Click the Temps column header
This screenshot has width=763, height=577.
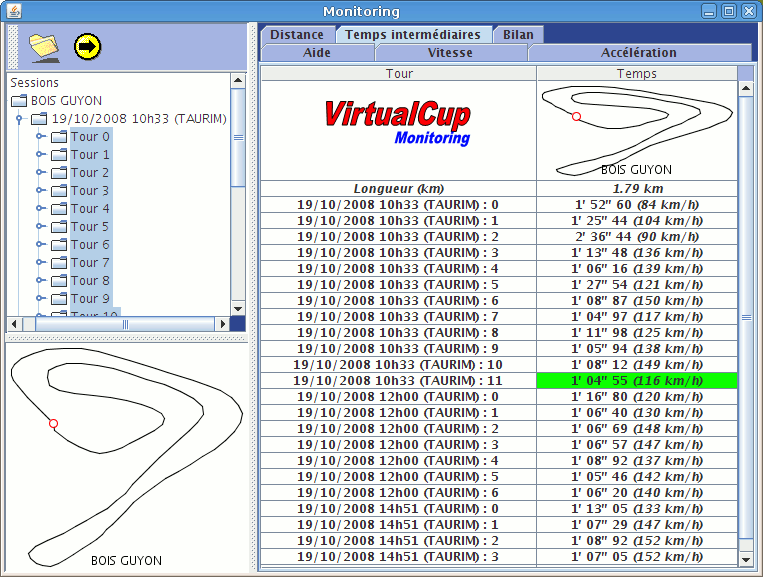click(636, 74)
